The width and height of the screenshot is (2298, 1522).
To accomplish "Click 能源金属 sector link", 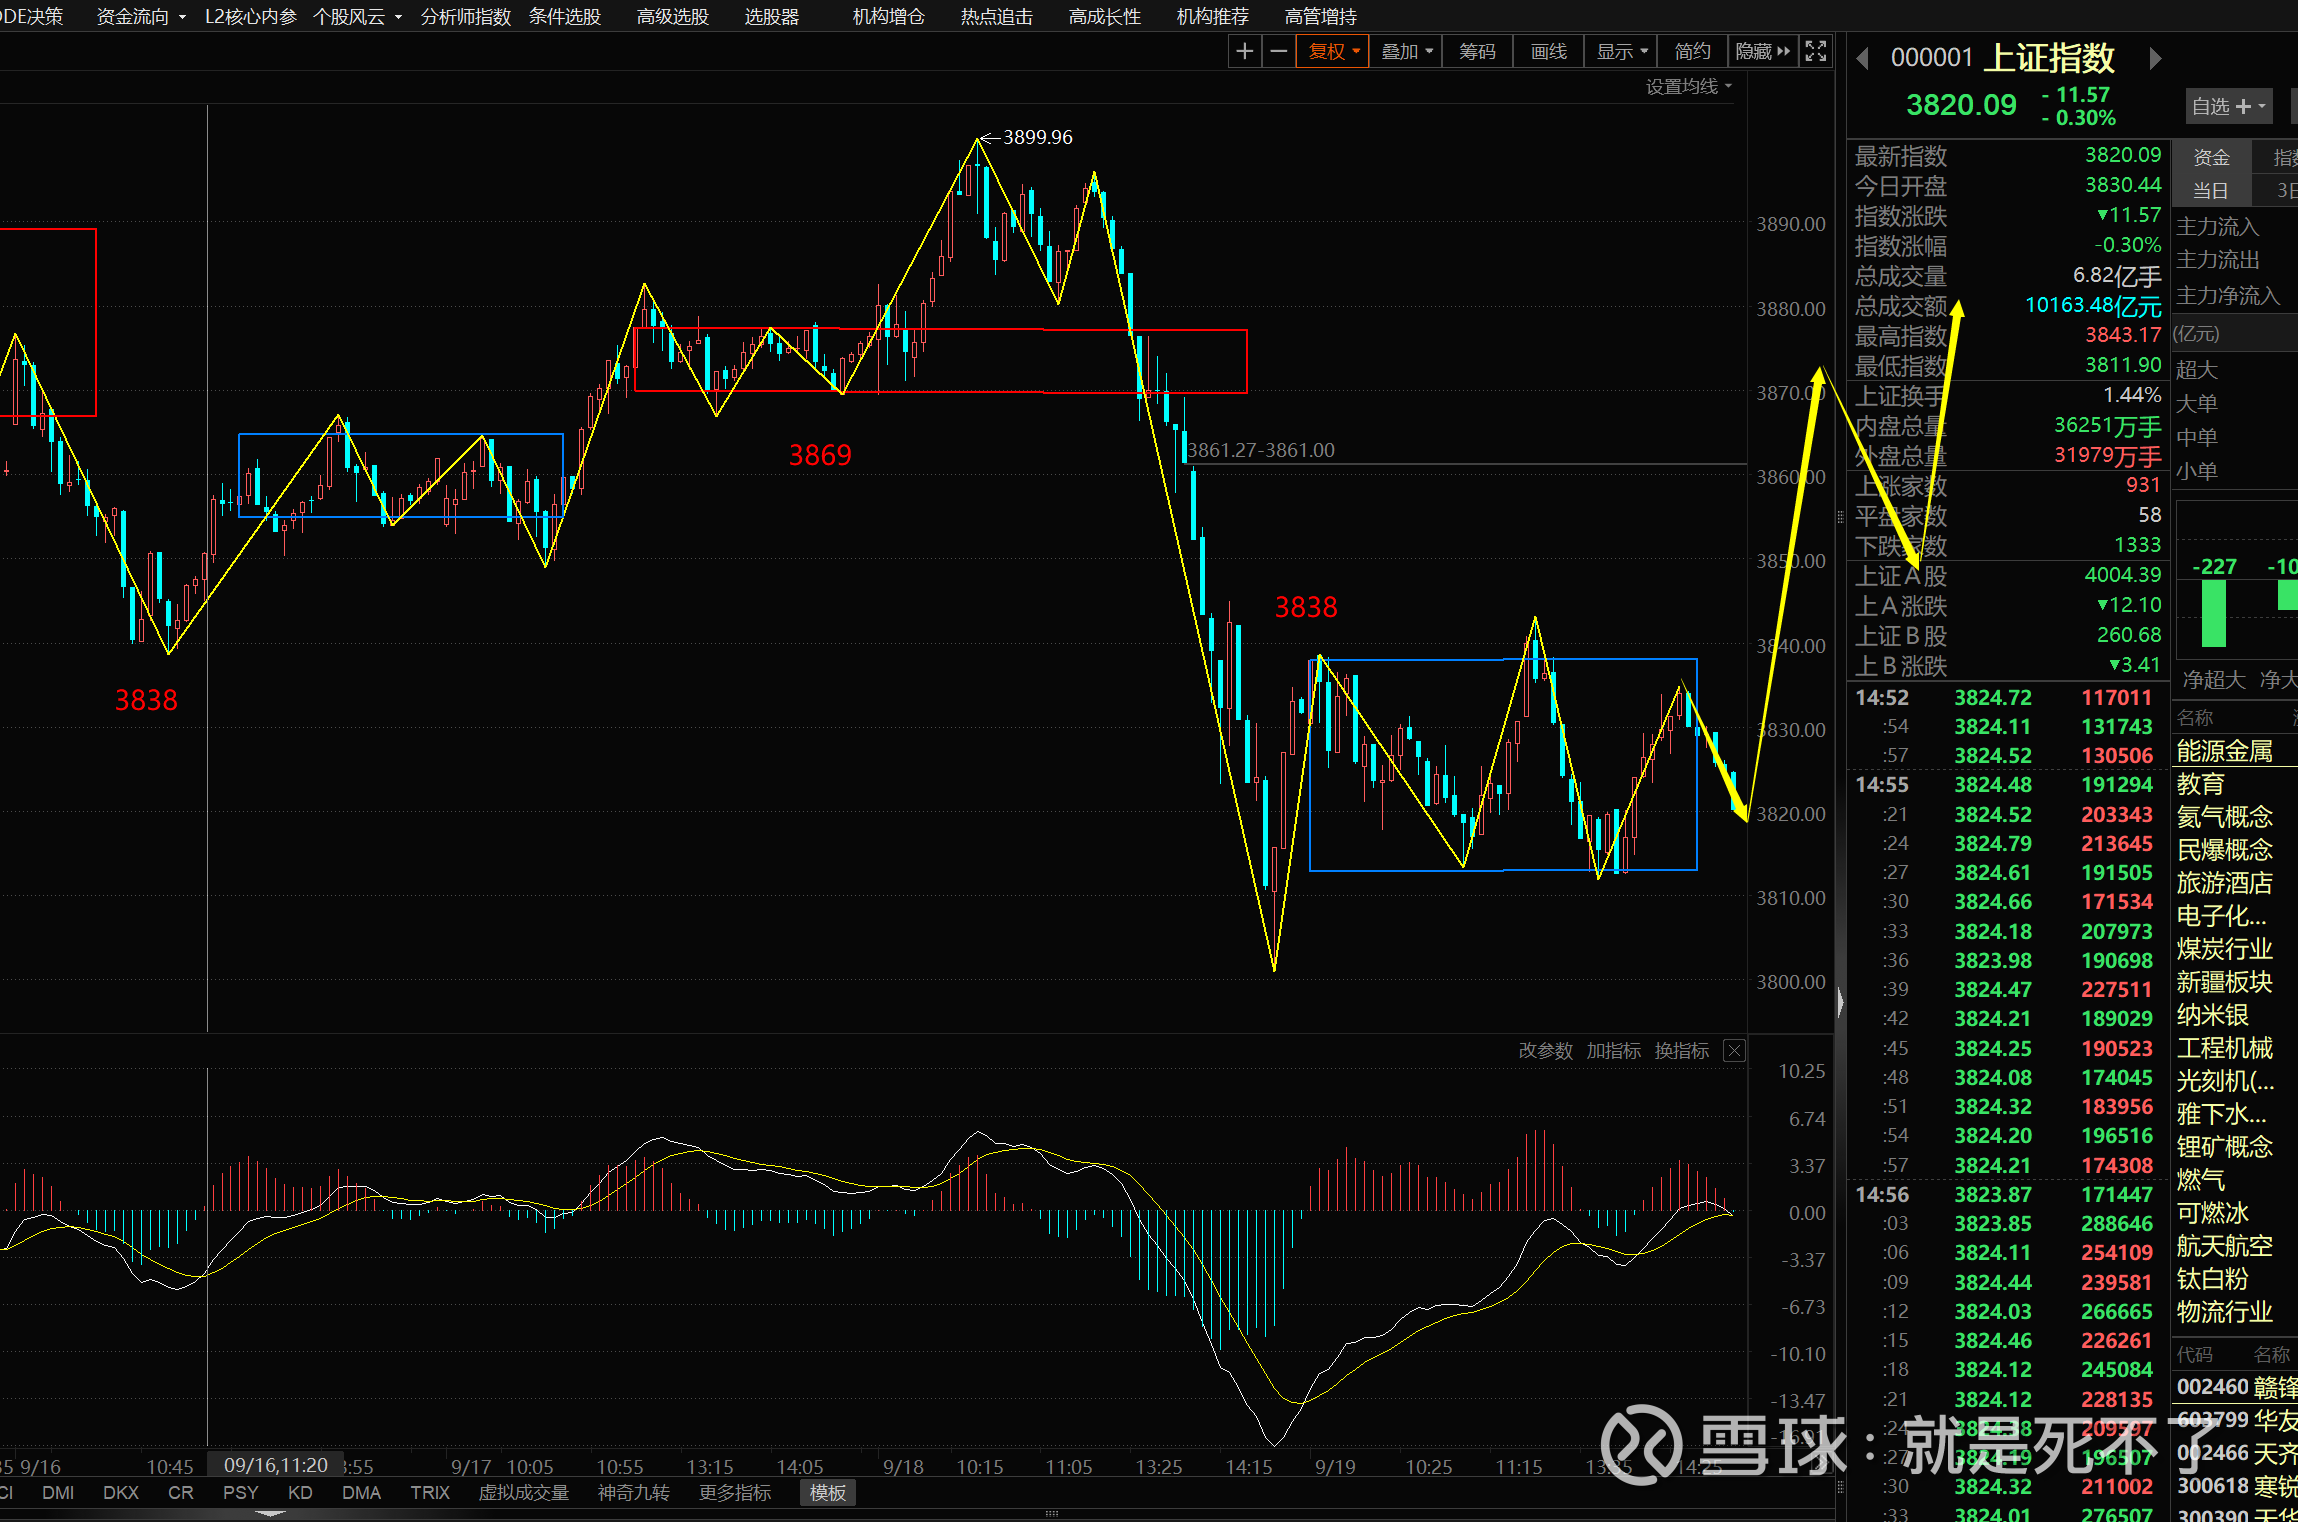I will pos(2225,751).
